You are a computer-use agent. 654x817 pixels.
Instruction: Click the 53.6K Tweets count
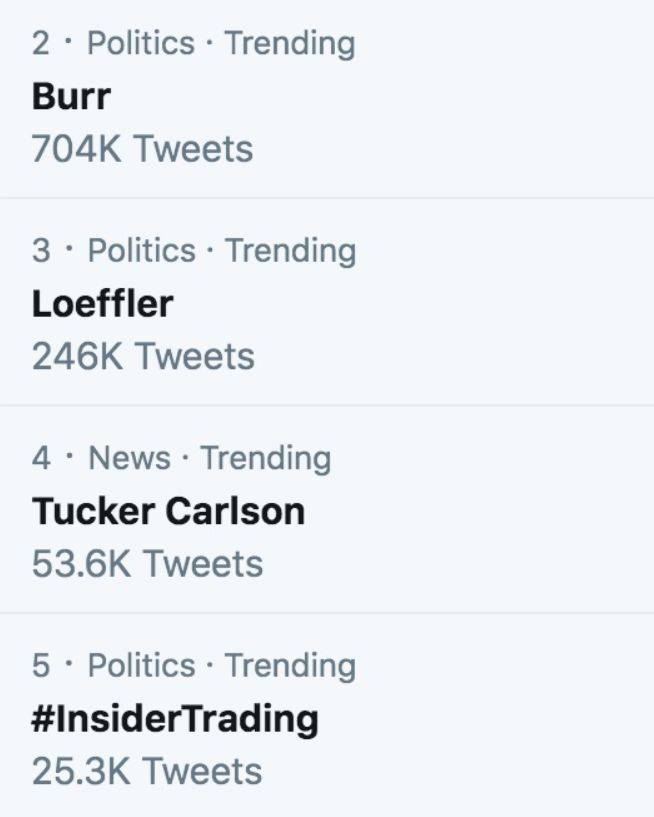(x=147, y=564)
